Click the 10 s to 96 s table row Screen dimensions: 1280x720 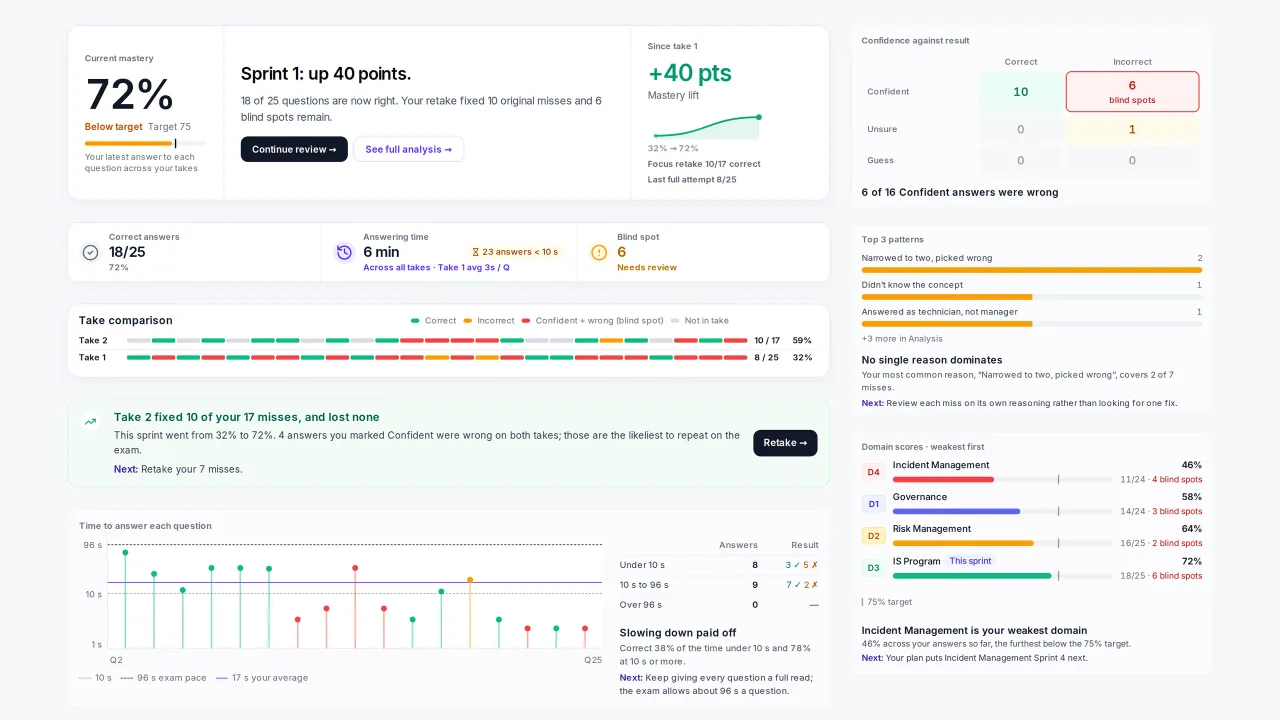(719, 585)
